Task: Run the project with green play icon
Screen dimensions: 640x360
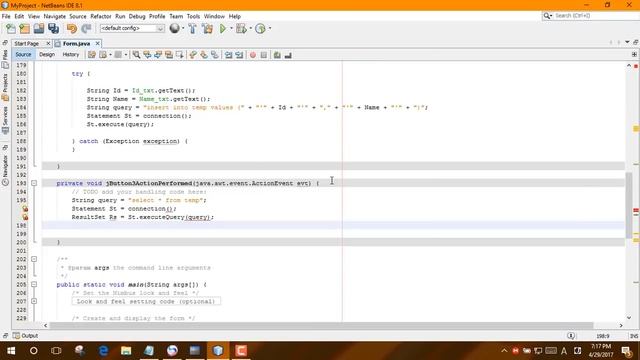Action: pos(223,29)
